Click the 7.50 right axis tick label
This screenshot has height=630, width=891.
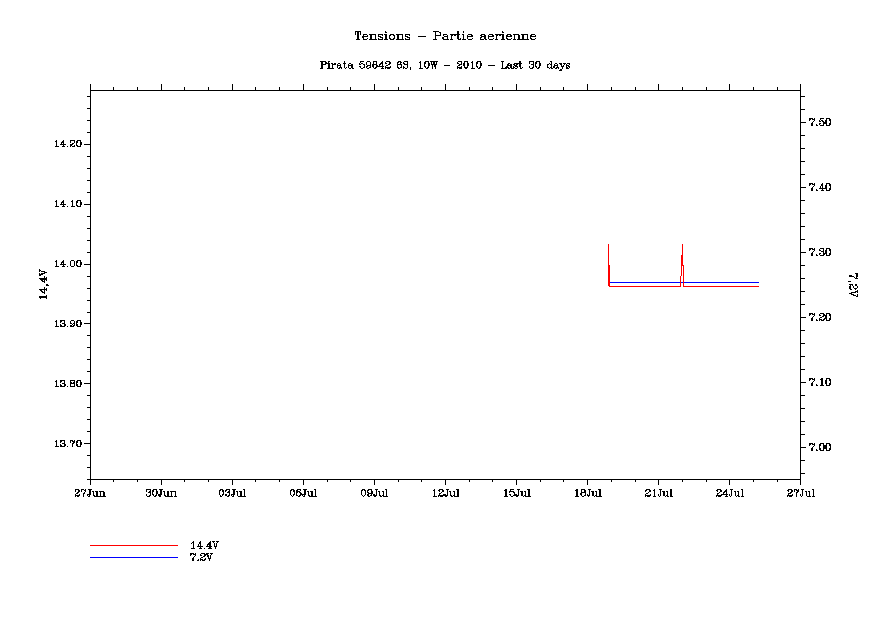click(x=820, y=122)
